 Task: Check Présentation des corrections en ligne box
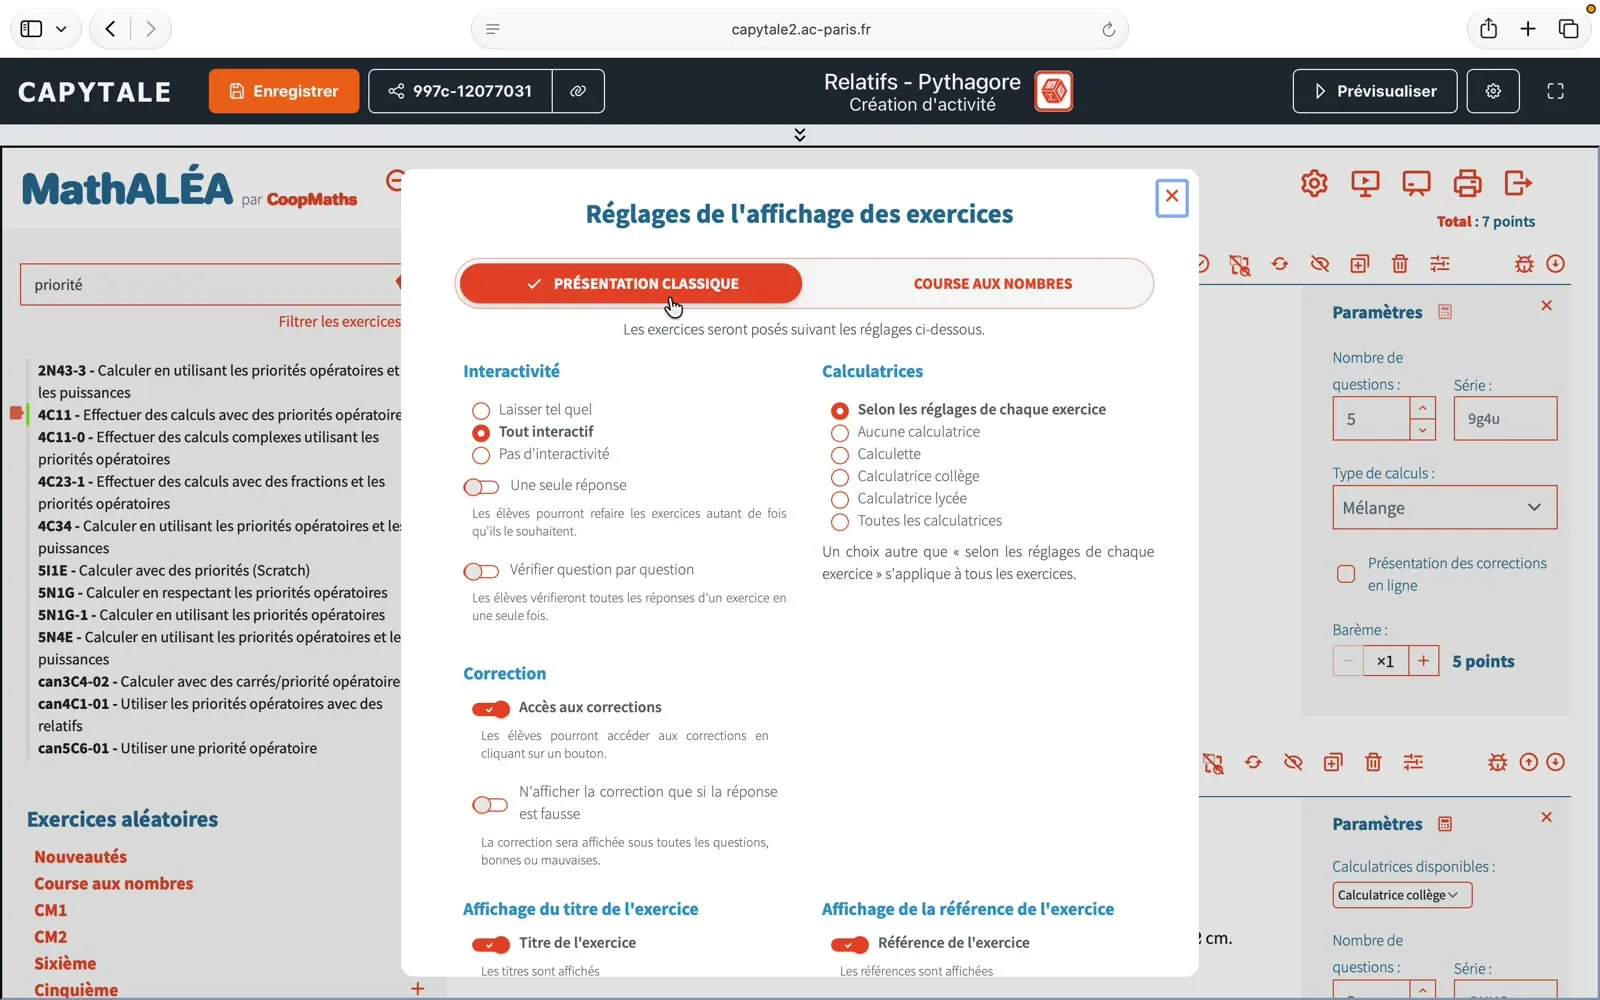coord(1346,574)
